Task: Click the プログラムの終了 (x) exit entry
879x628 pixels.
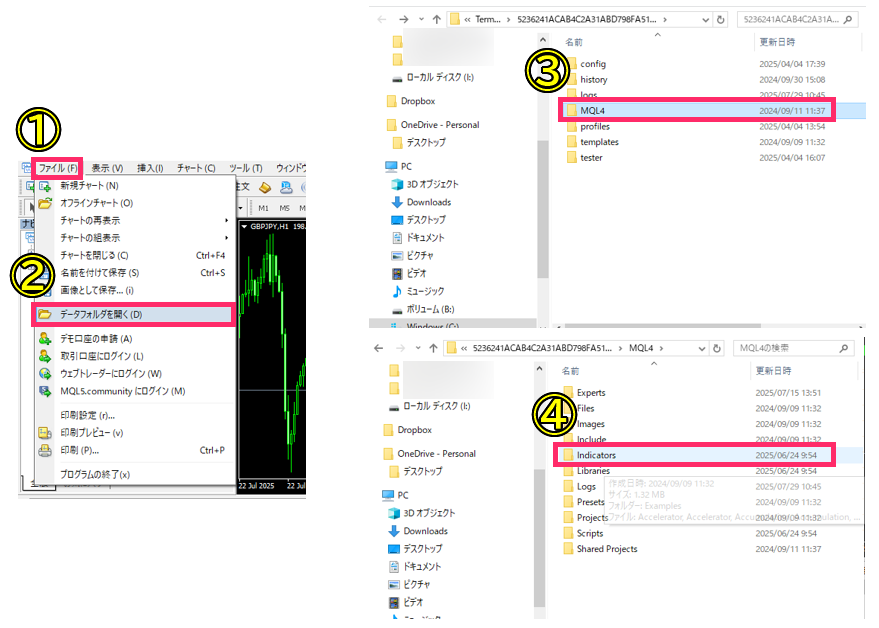Action: coord(95,474)
